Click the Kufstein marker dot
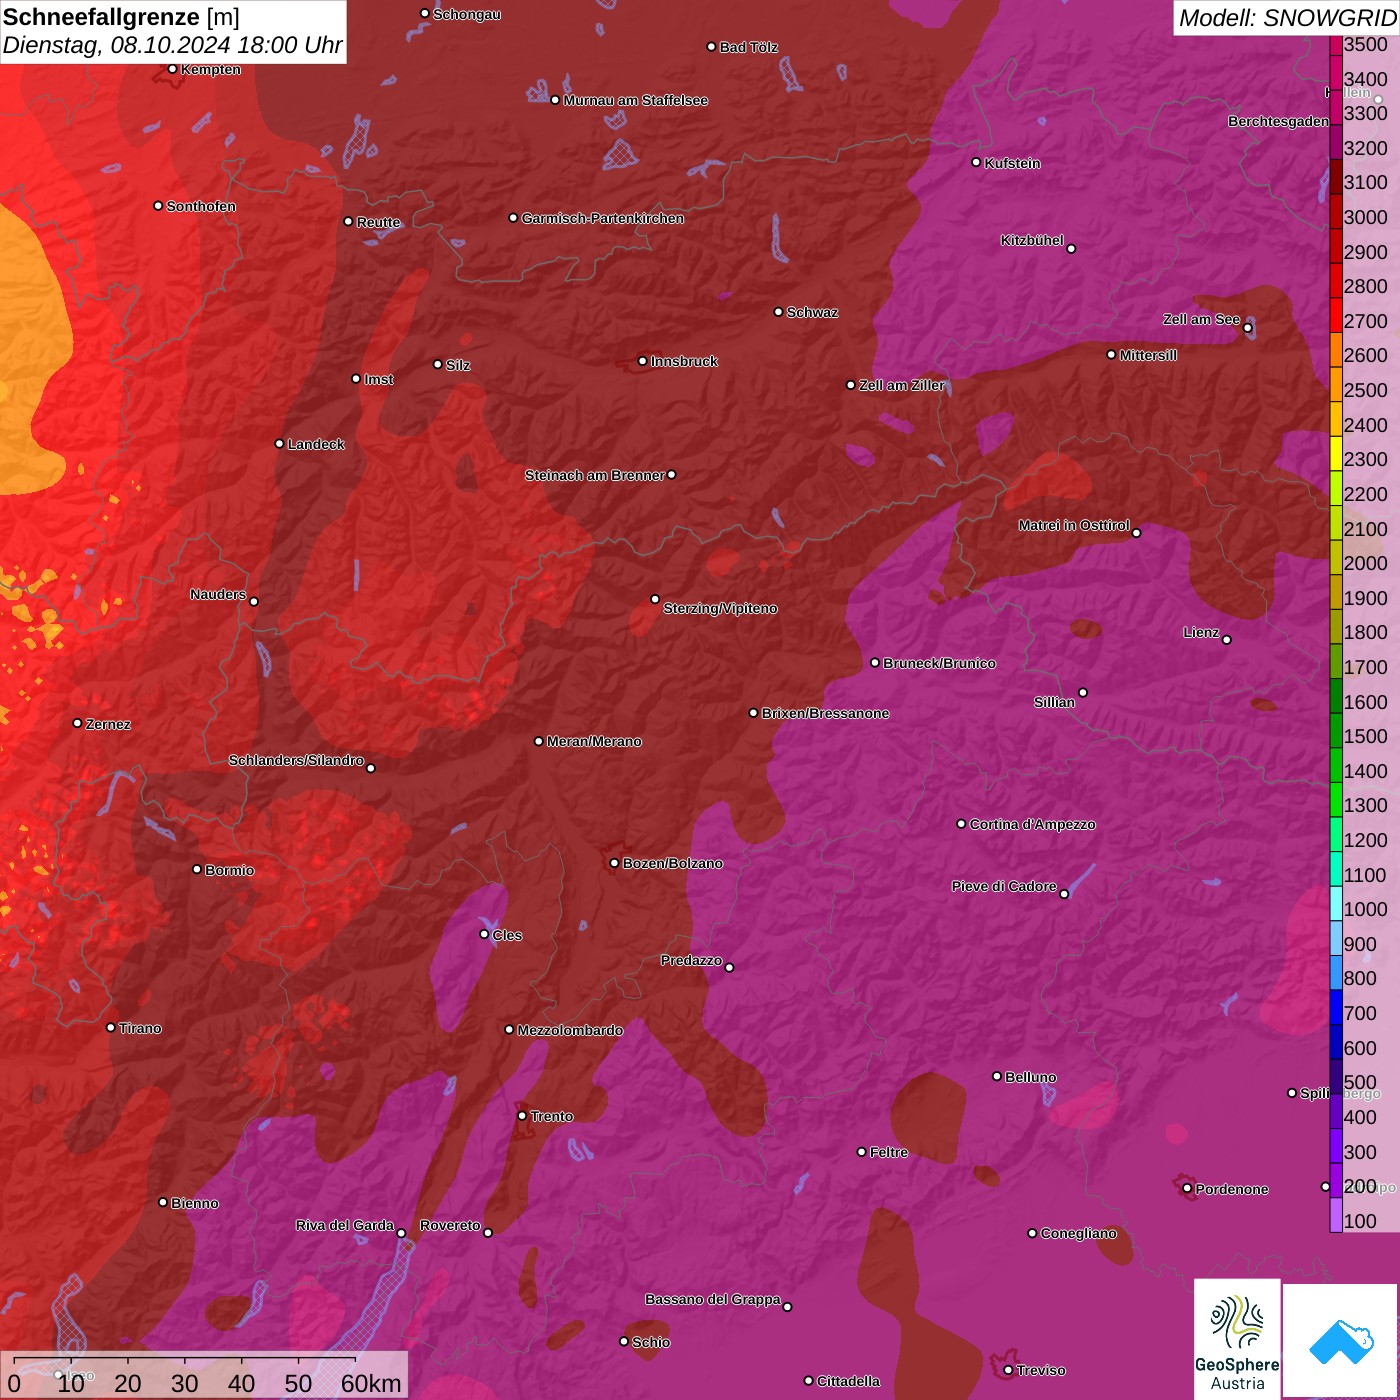Viewport: 1400px width, 1400px height. [977, 162]
